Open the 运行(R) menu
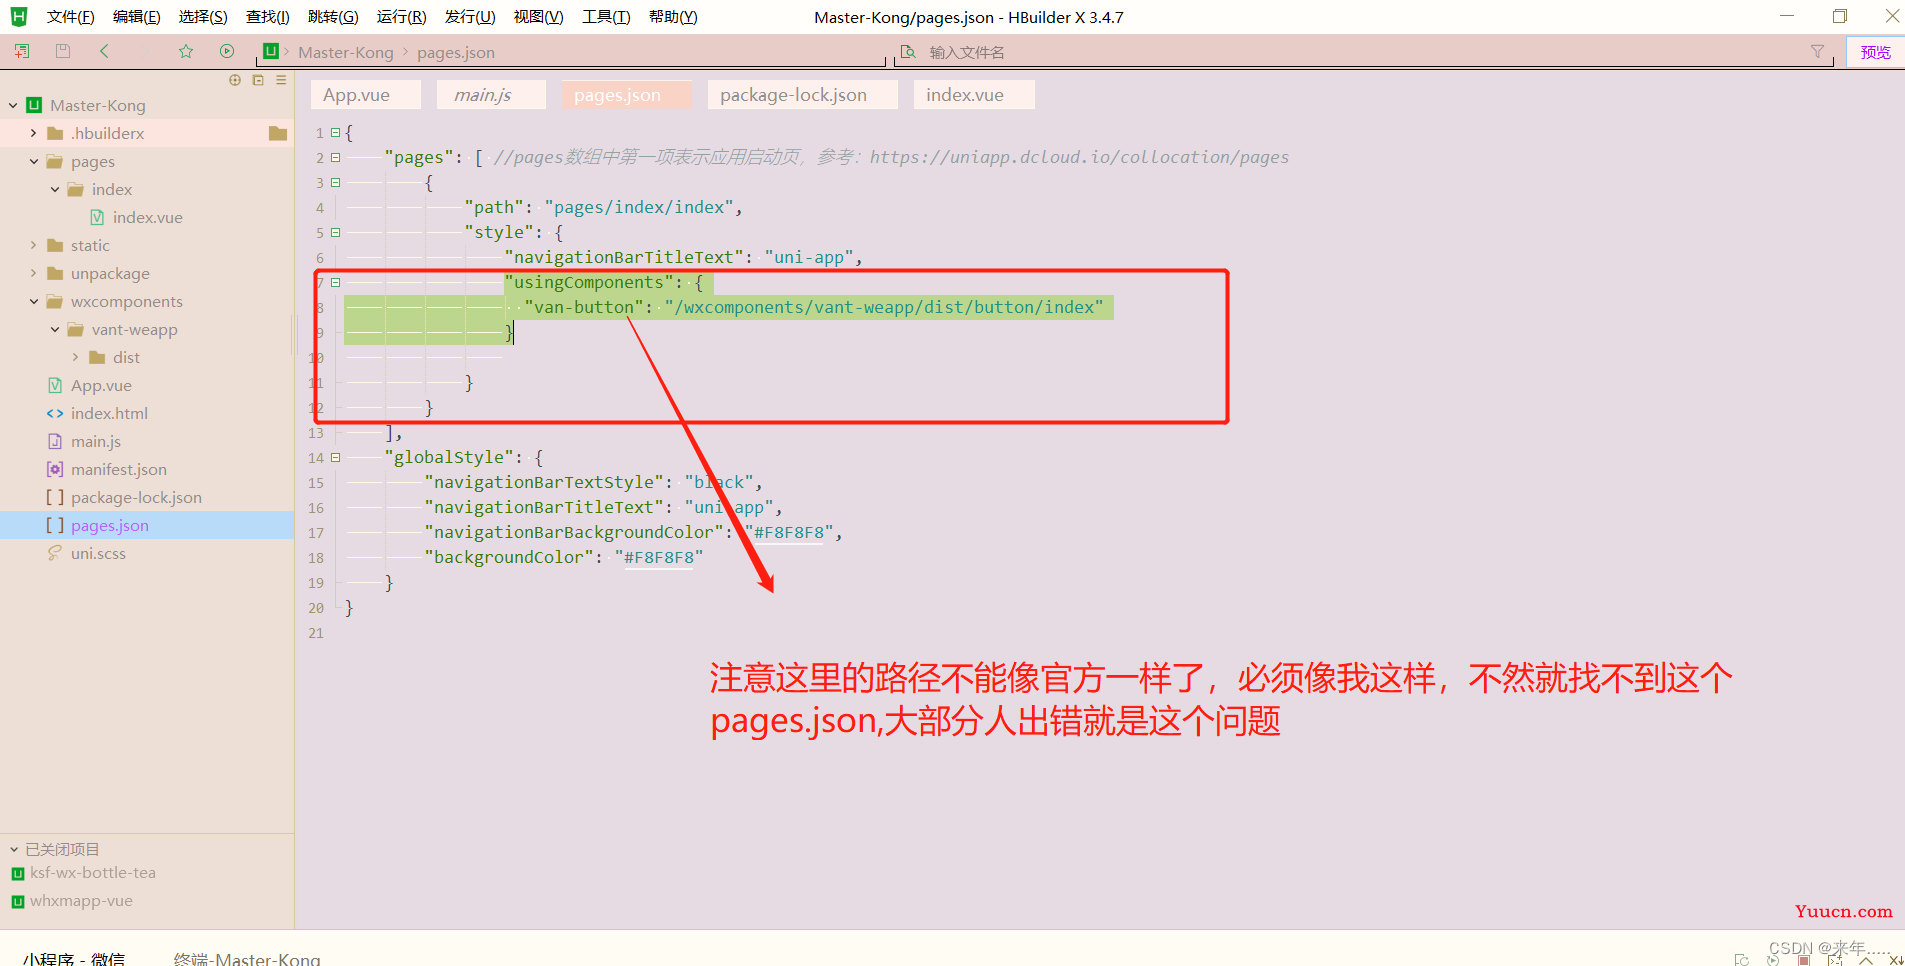The image size is (1905, 966). coord(401,17)
